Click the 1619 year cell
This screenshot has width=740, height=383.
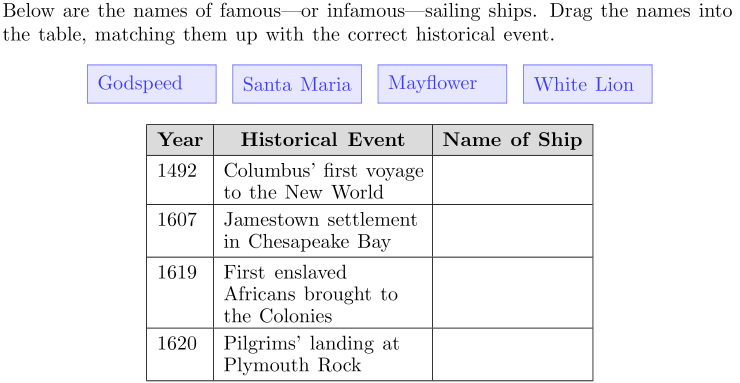click(180, 293)
